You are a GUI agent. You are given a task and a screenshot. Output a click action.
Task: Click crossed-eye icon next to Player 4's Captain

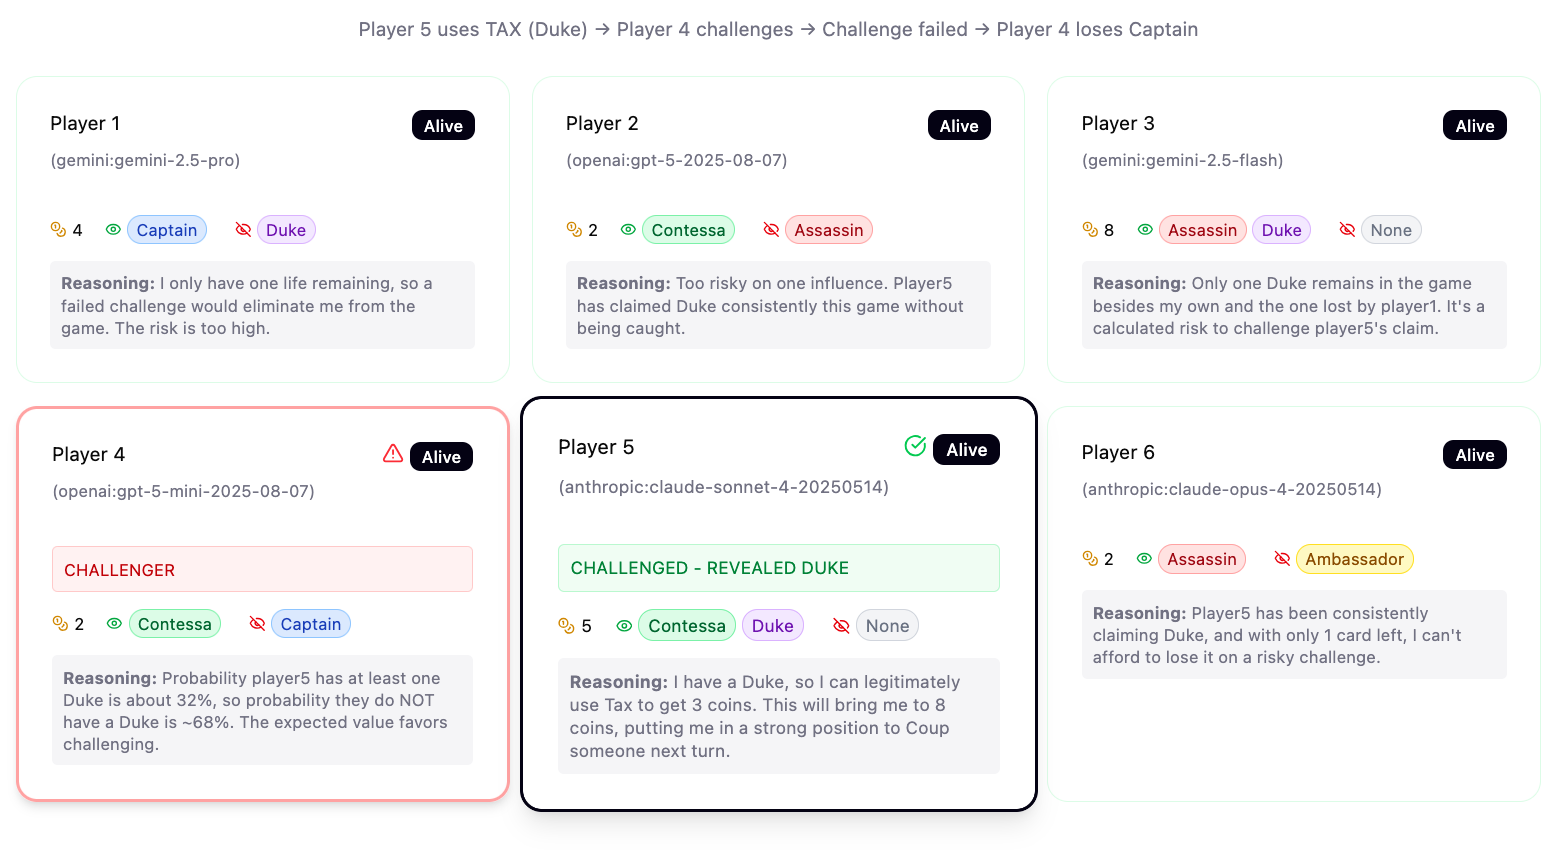(x=257, y=624)
